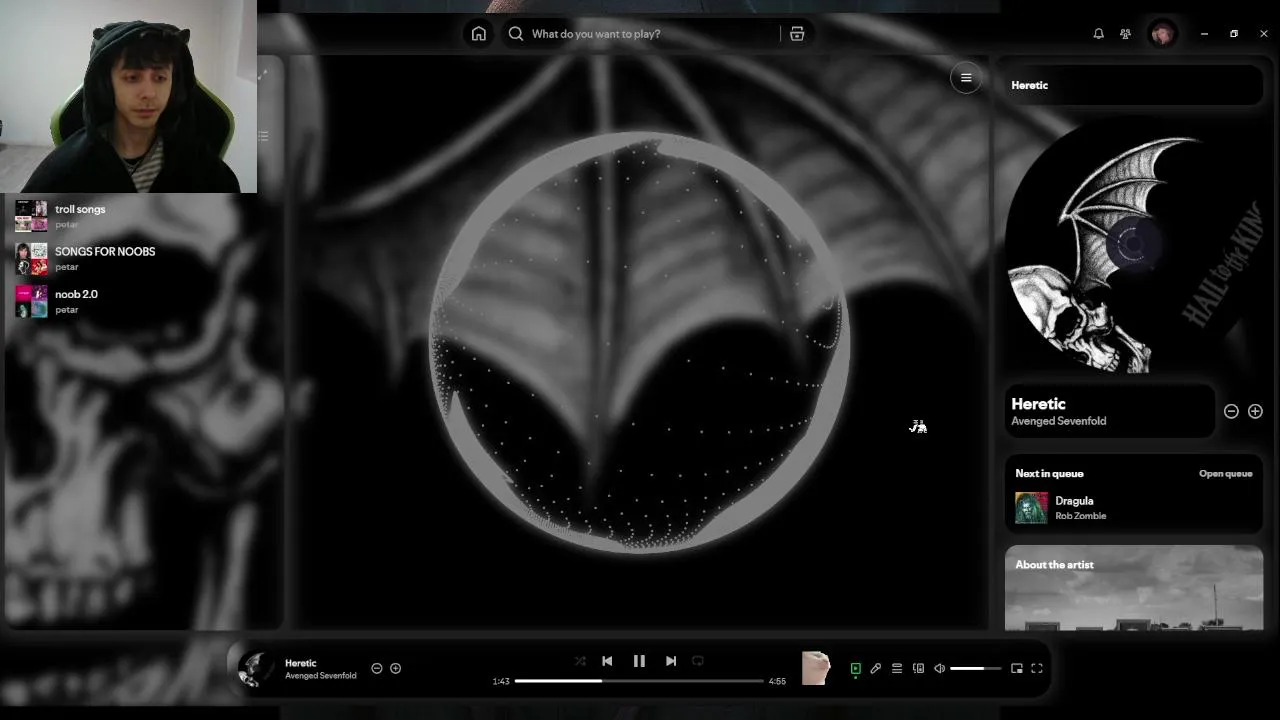Open the What's New bell notifications
The height and width of the screenshot is (720, 1280).
point(1098,34)
